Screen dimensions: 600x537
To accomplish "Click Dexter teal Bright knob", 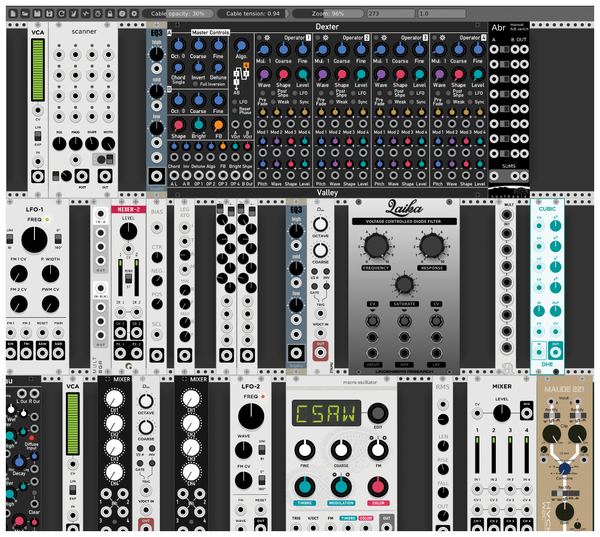I will click(198, 125).
